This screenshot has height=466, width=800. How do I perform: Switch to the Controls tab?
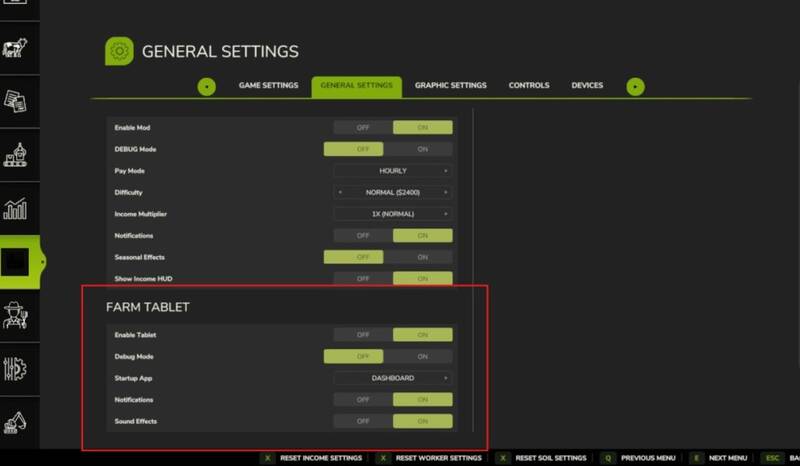pyautogui.click(x=528, y=86)
